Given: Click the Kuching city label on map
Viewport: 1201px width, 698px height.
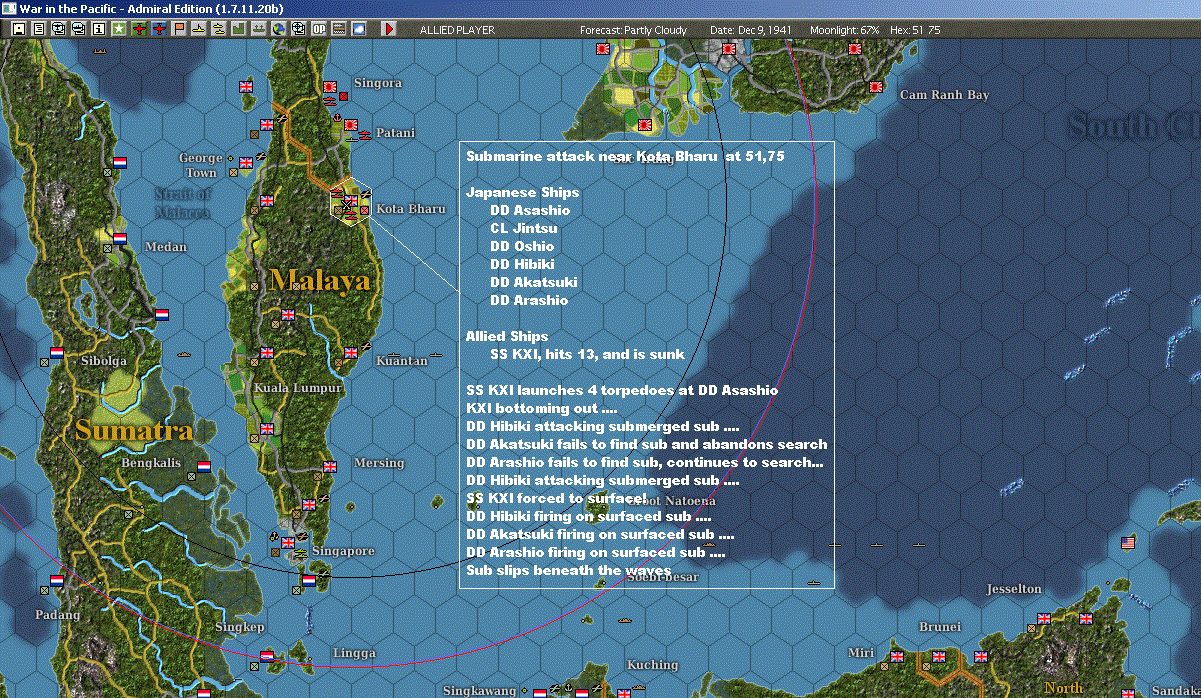Looking at the screenshot, I should 652,664.
